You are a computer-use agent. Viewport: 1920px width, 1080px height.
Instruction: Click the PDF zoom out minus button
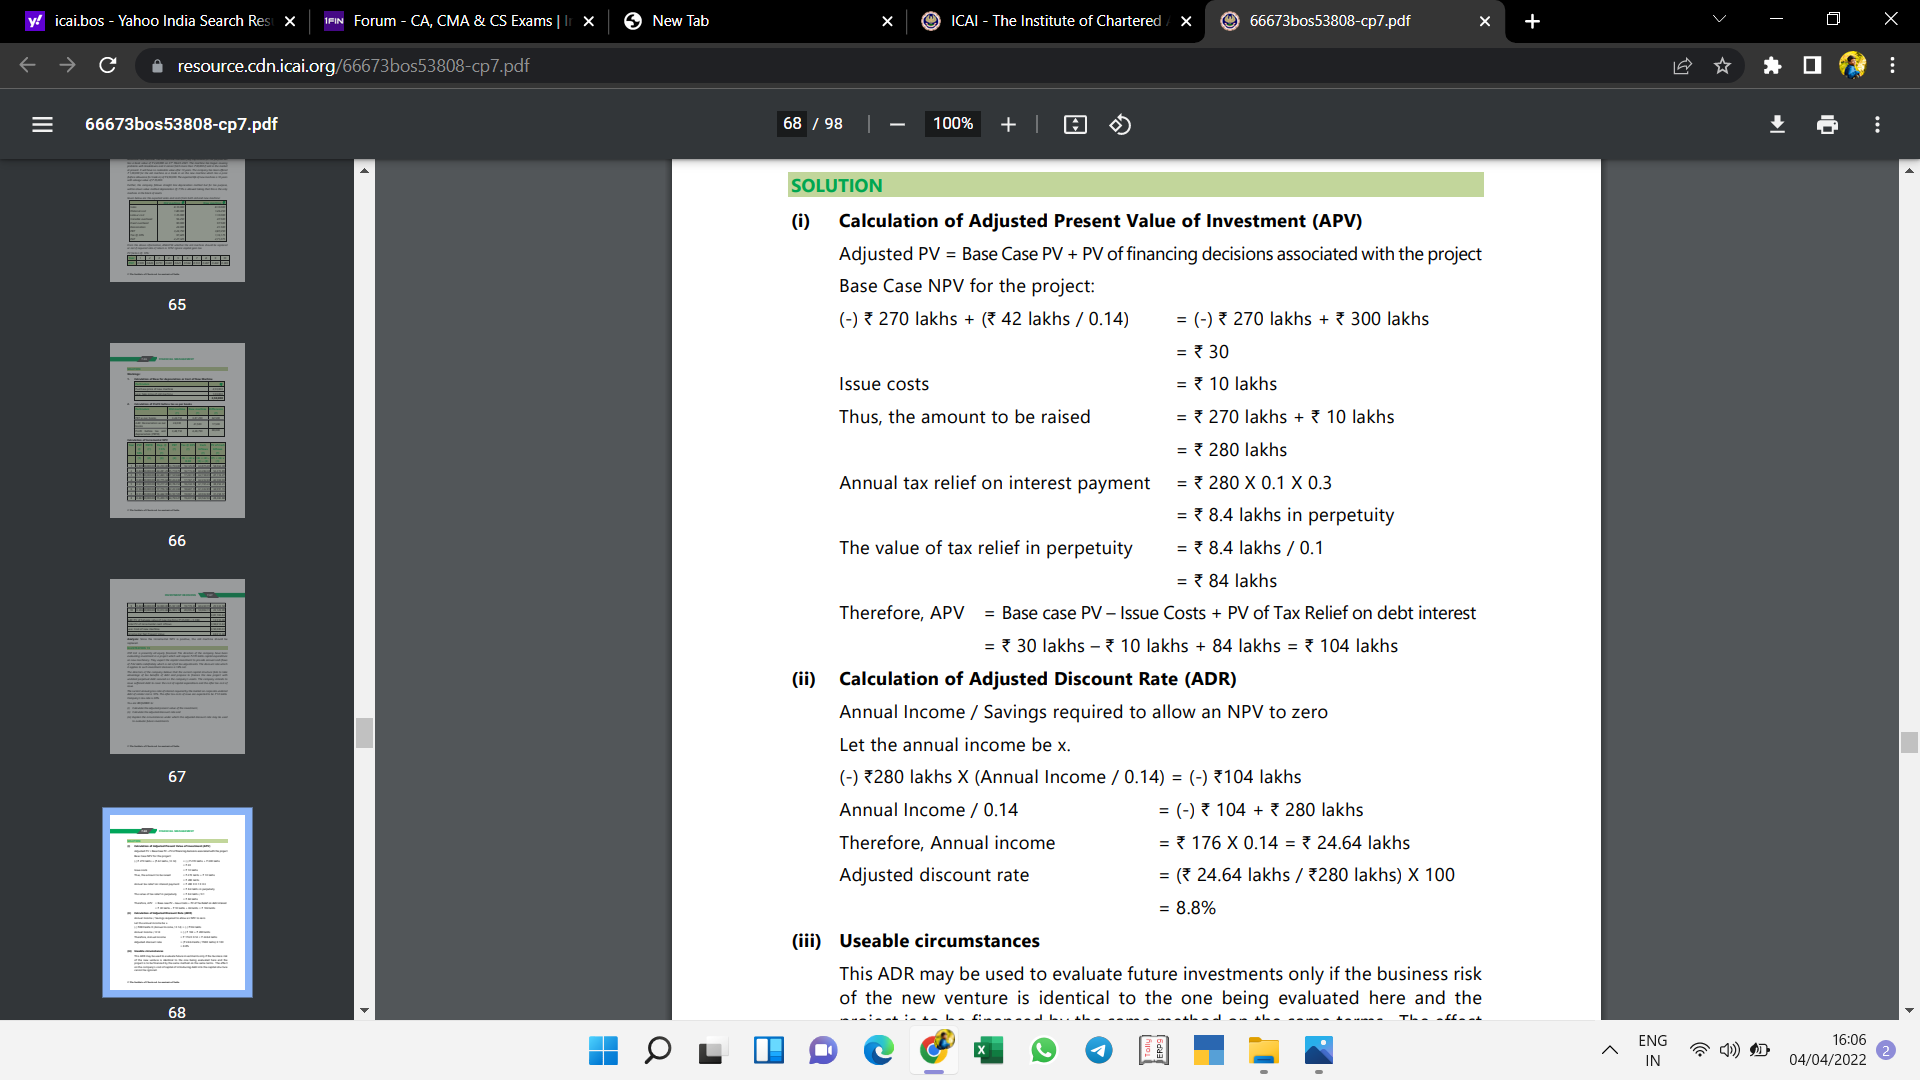[897, 124]
